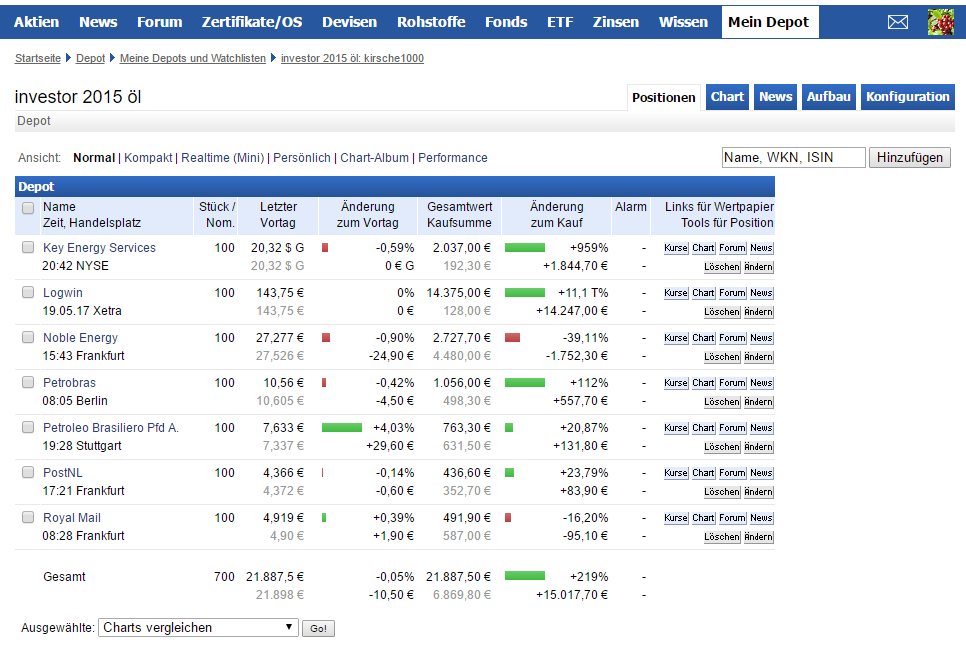
Task: Open the Zertifikate/OS navigation menu
Action: (x=251, y=22)
